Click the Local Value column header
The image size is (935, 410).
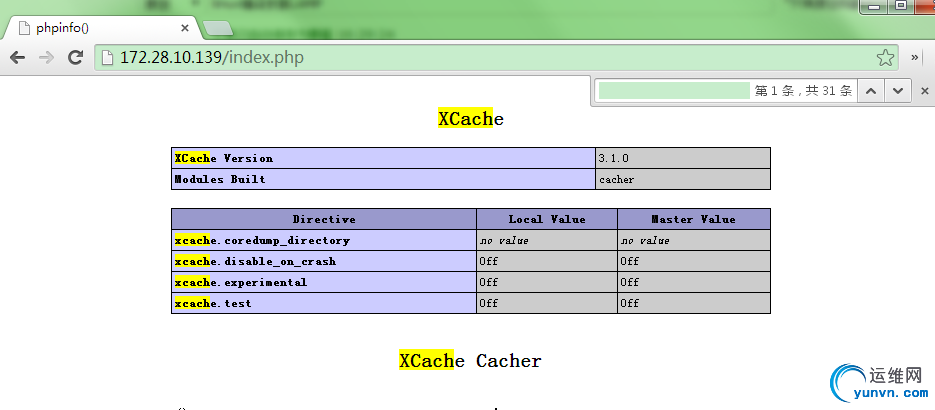click(x=547, y=219)
